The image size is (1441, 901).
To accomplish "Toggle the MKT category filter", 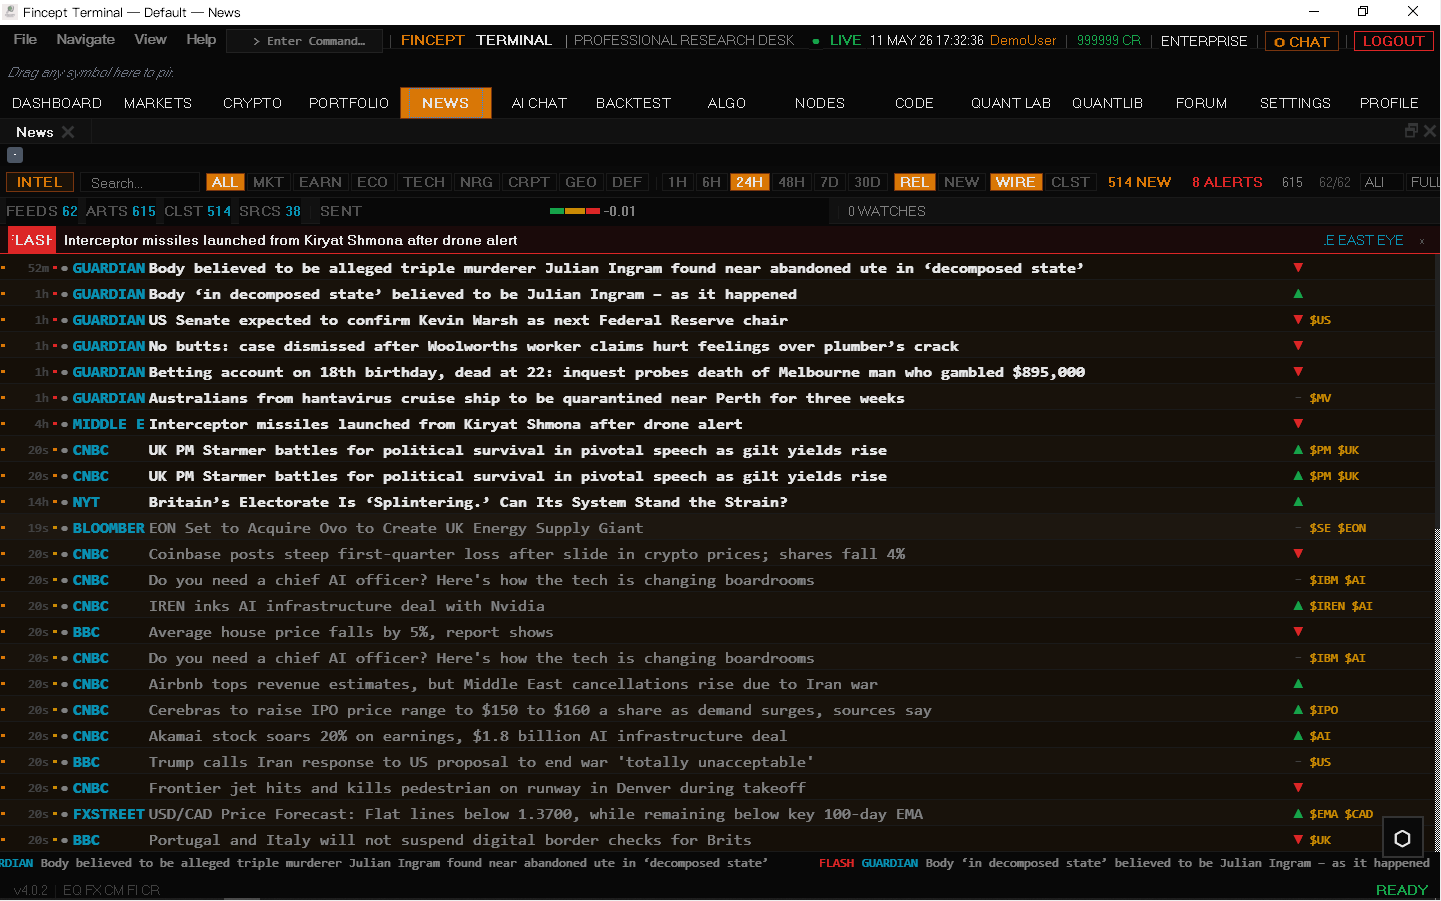I will click(268, 182).
